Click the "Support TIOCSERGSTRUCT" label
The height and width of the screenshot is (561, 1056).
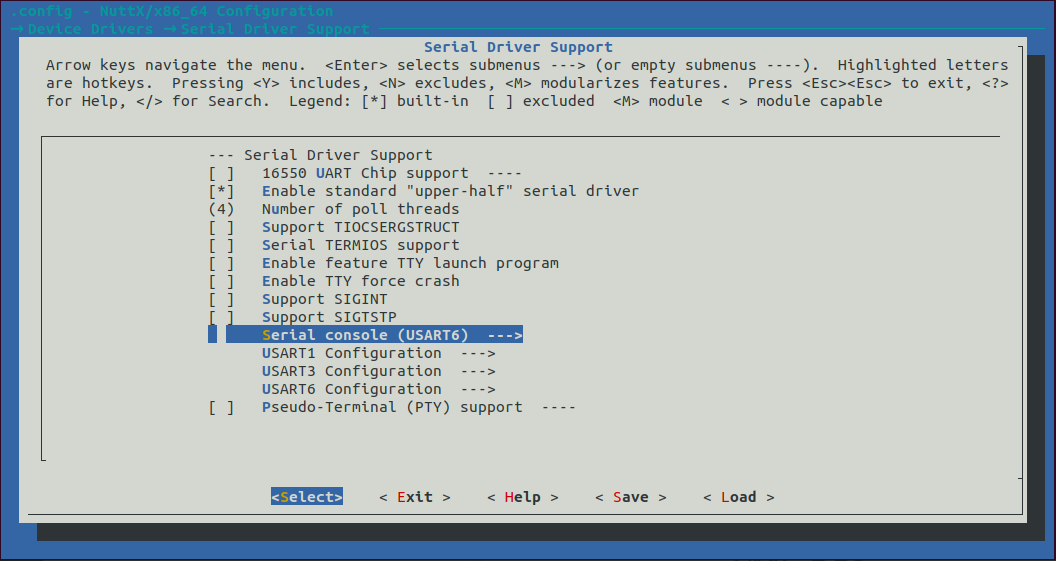[x=360, y=227]
